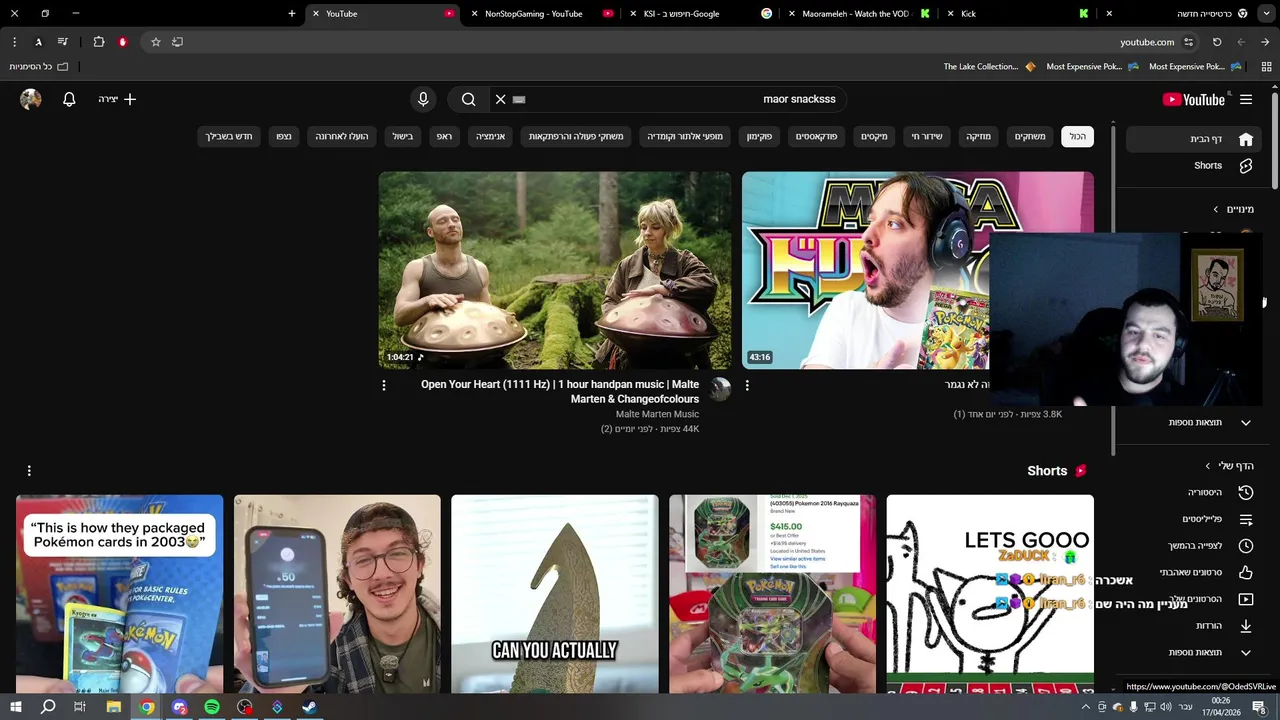This screenshot has width=1280, height=720.
Task: Open the Shorts shelf options menu
Action: pos(29,470)
